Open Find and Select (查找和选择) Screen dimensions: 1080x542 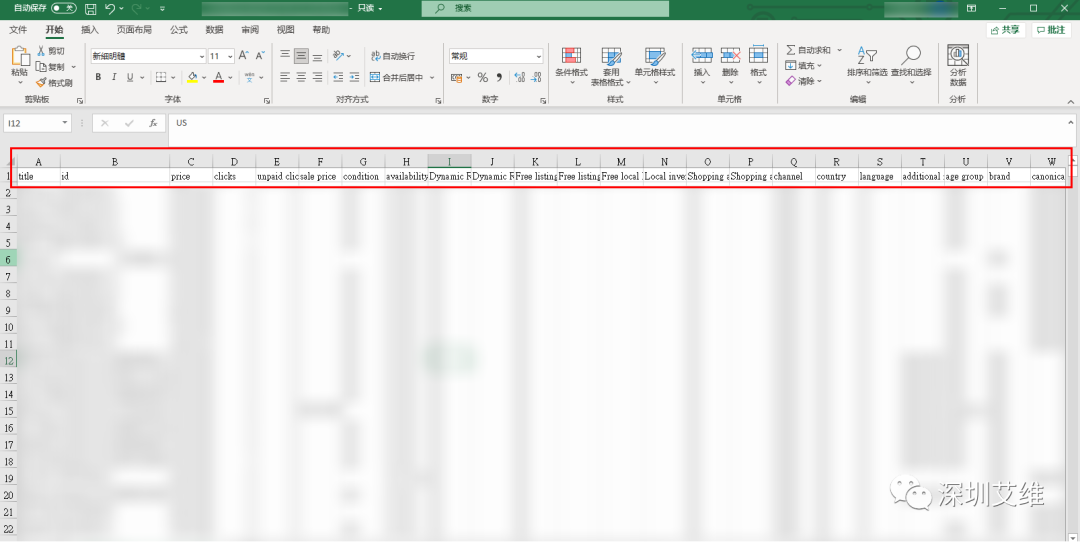(911, 66)
